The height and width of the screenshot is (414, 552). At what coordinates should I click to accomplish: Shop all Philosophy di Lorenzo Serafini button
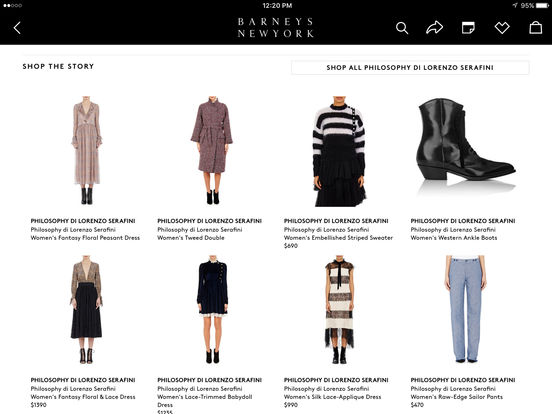click(x=410, y=68)
